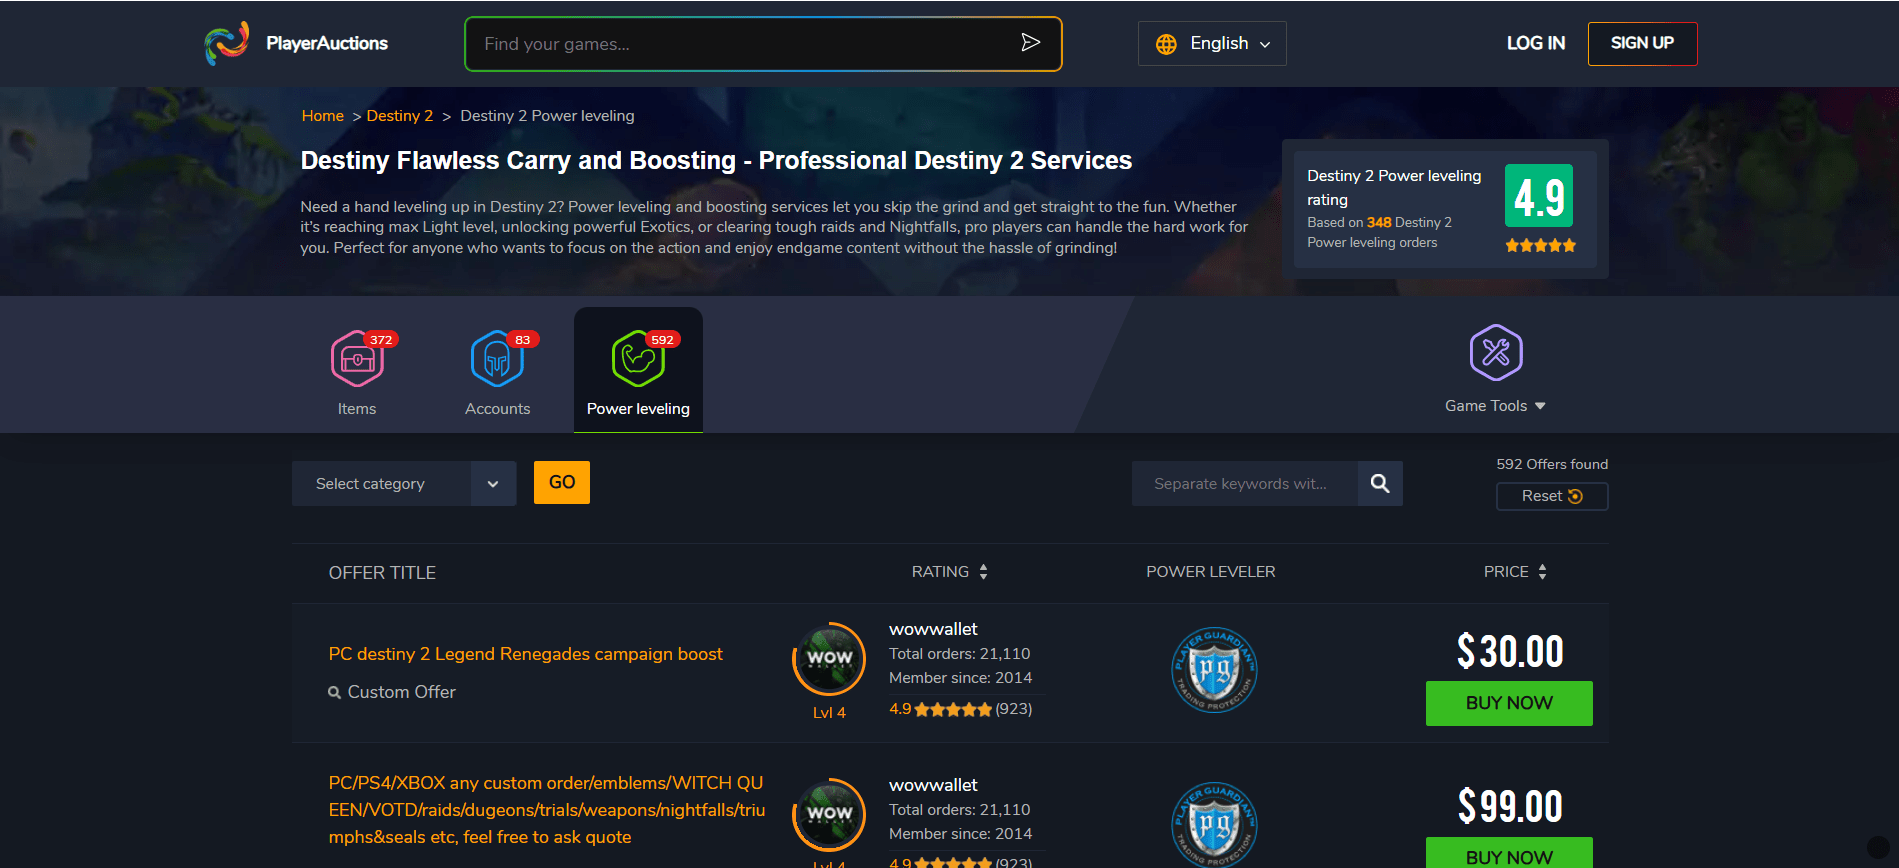Viewport: 1899px width, 868px height.
Task: Open the Accounts helmet icon
Action: coord(497,358)
